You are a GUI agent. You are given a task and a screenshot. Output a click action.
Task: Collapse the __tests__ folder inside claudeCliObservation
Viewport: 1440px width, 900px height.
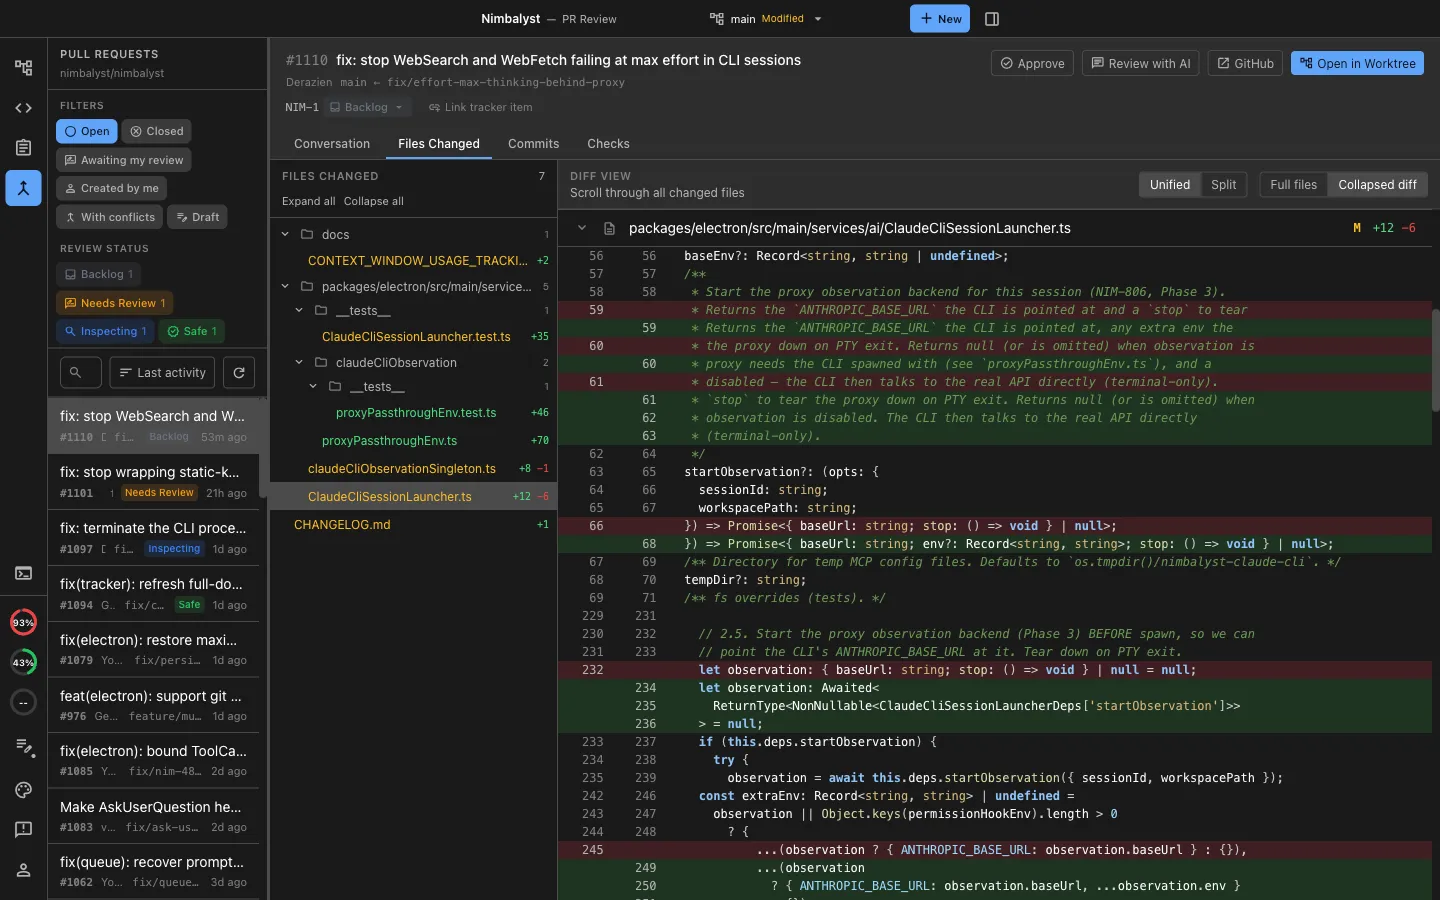[x=313, y=387]
